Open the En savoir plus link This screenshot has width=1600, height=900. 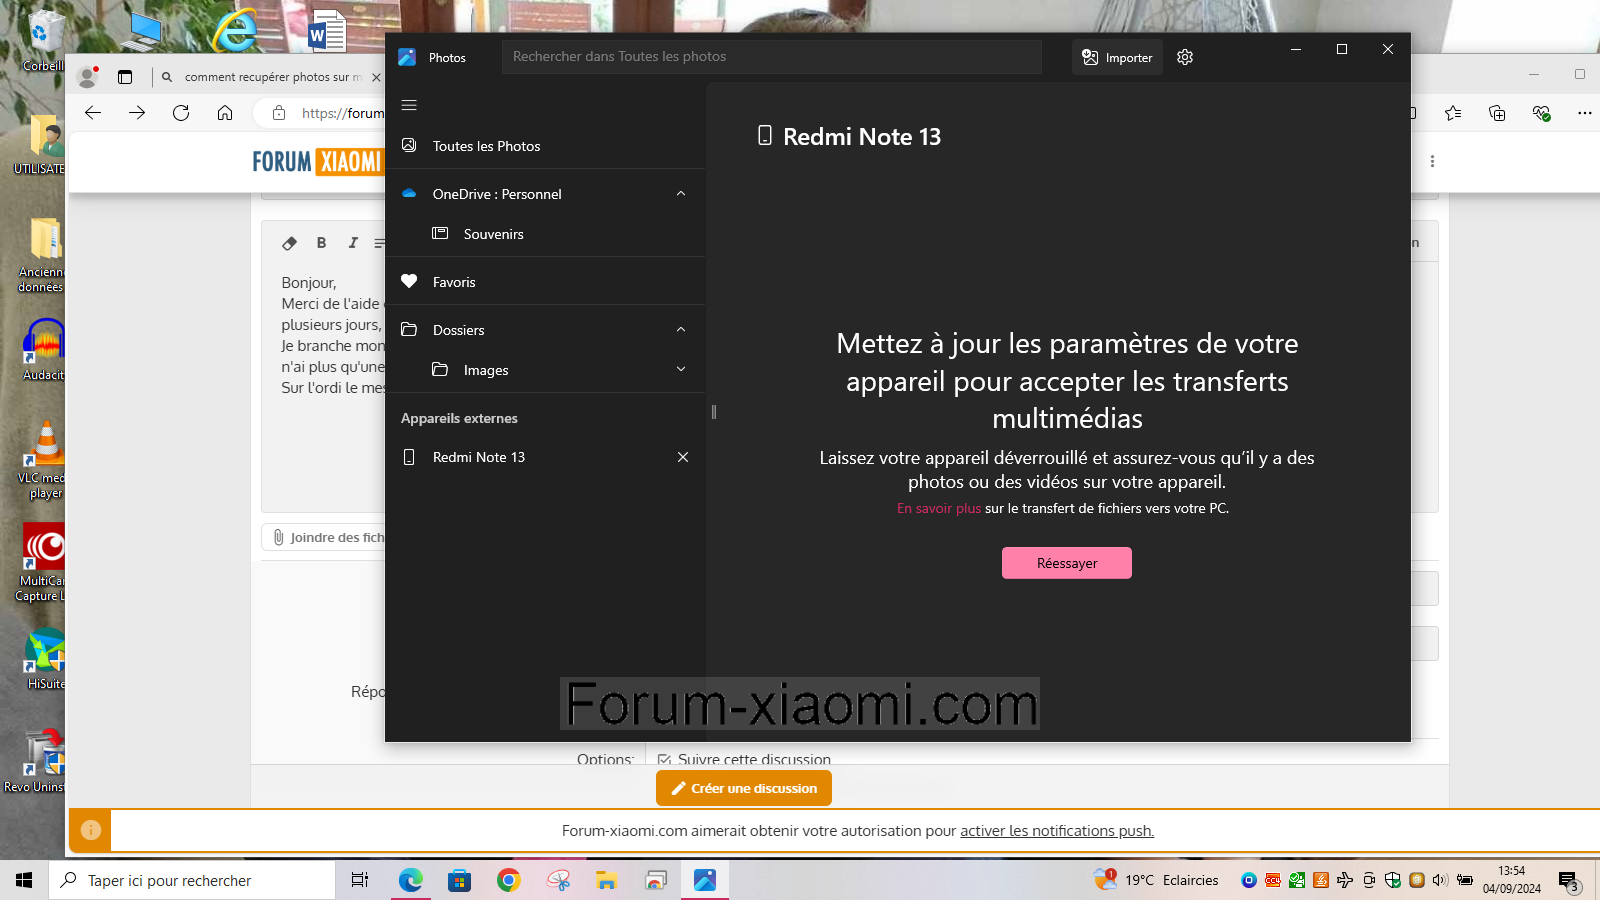(939, 508)
